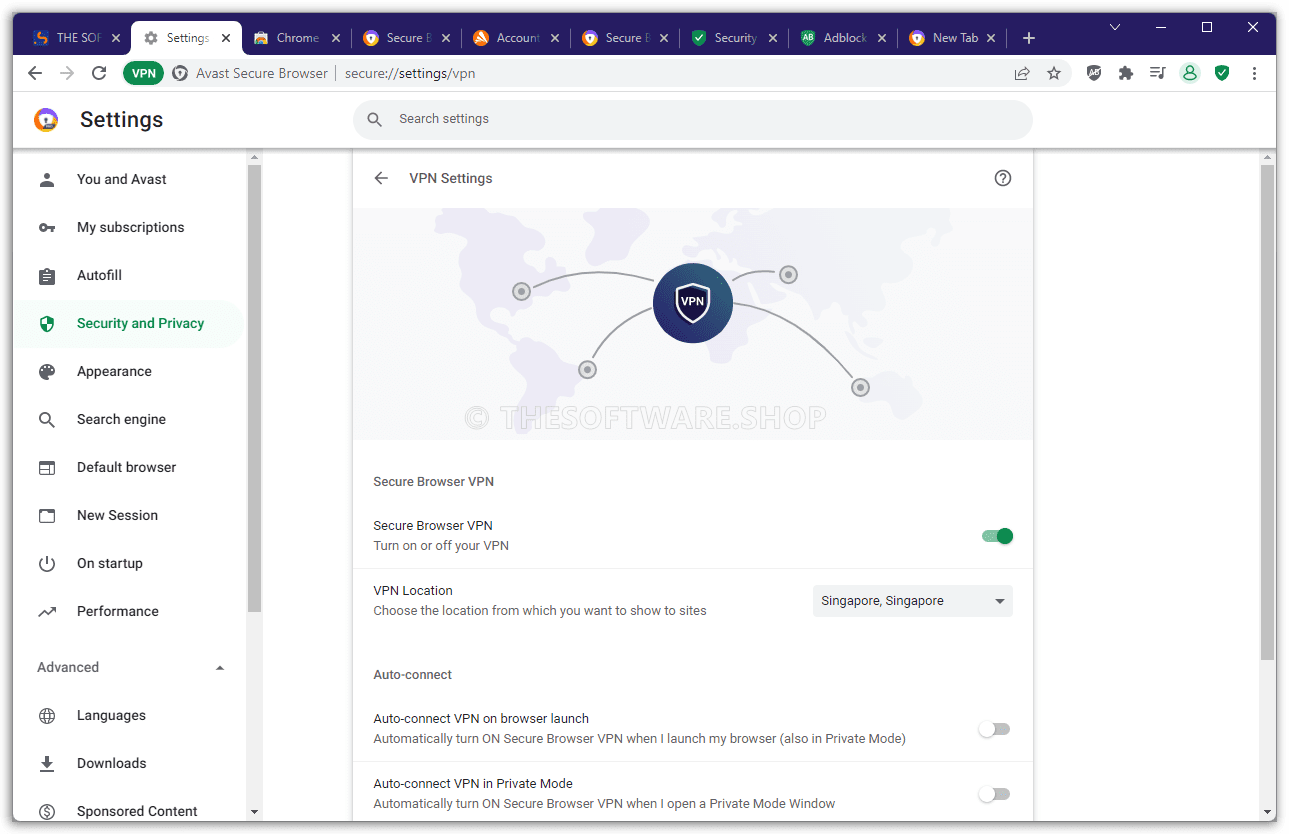This screenshot has width=1289, height=834.
Task: Open the Adblock extension icon in toolbar
Action: point(1094,73)
